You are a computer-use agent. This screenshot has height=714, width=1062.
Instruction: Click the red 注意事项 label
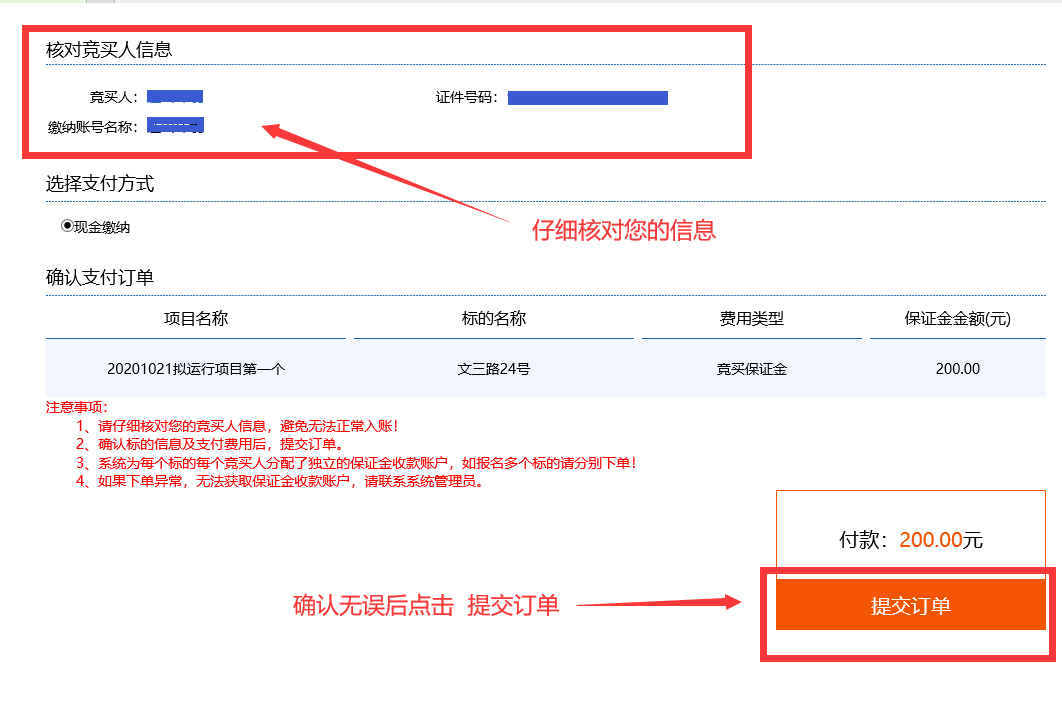77,408
